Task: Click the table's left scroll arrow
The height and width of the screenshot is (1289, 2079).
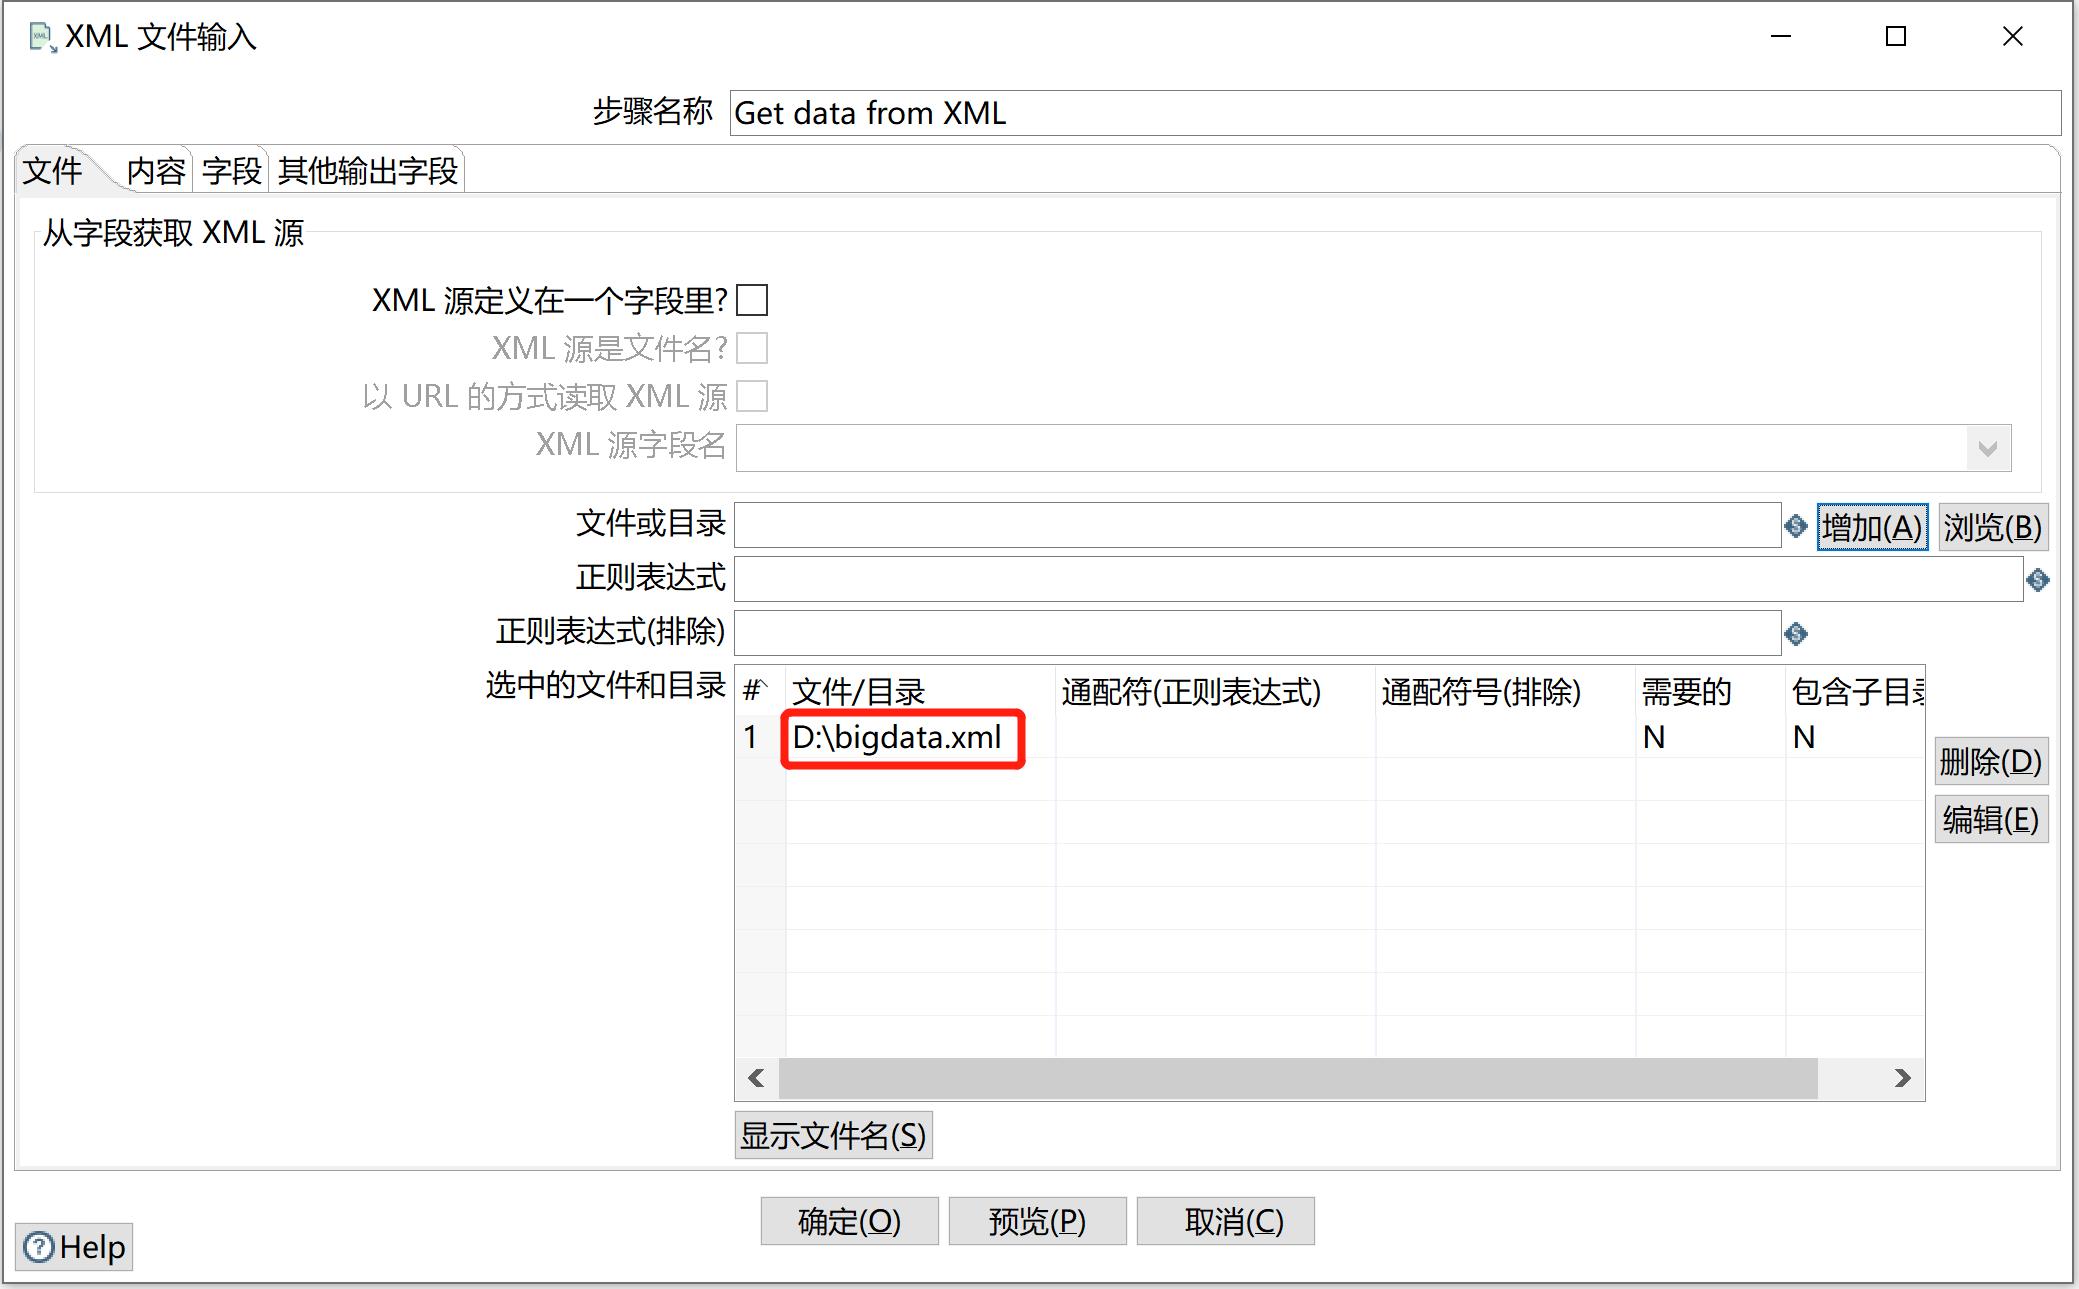Action: 757,1078
